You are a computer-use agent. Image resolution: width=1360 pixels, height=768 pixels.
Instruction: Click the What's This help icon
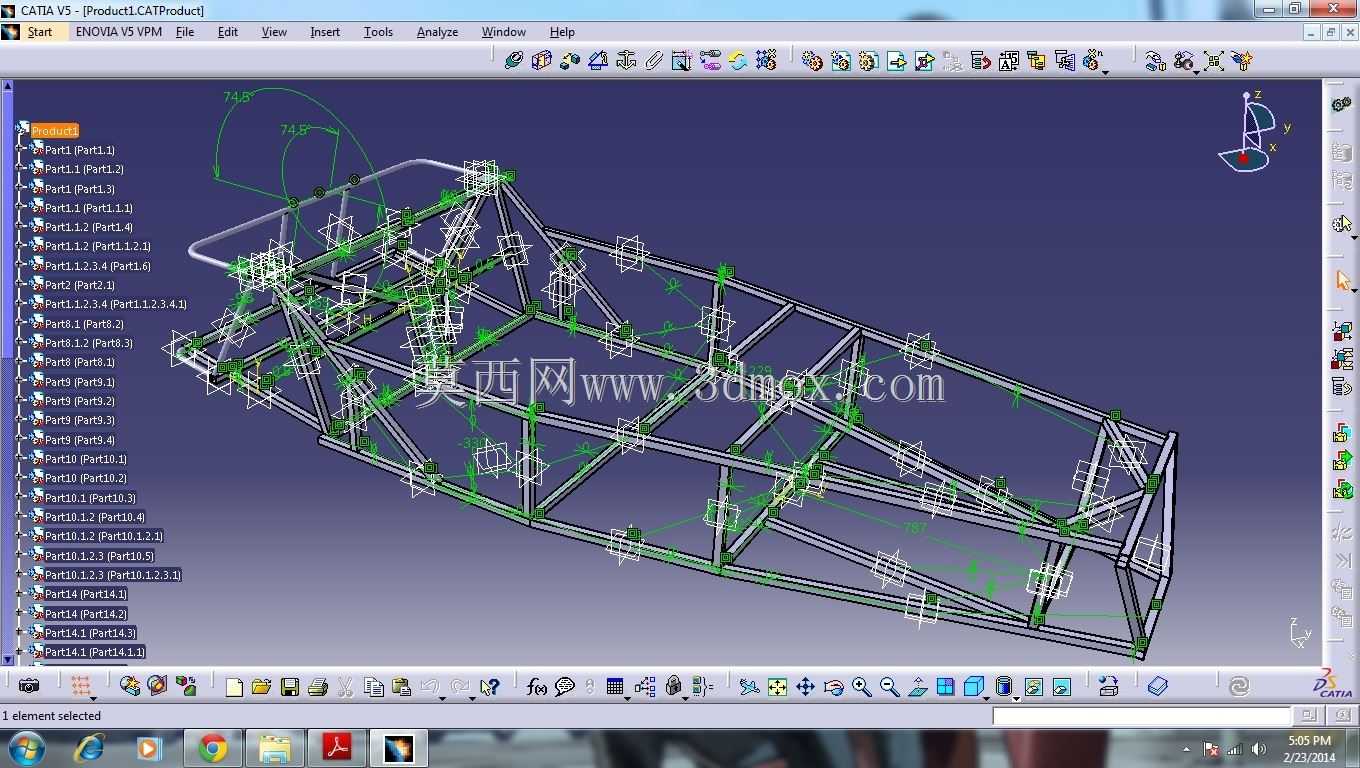[489, 687]
